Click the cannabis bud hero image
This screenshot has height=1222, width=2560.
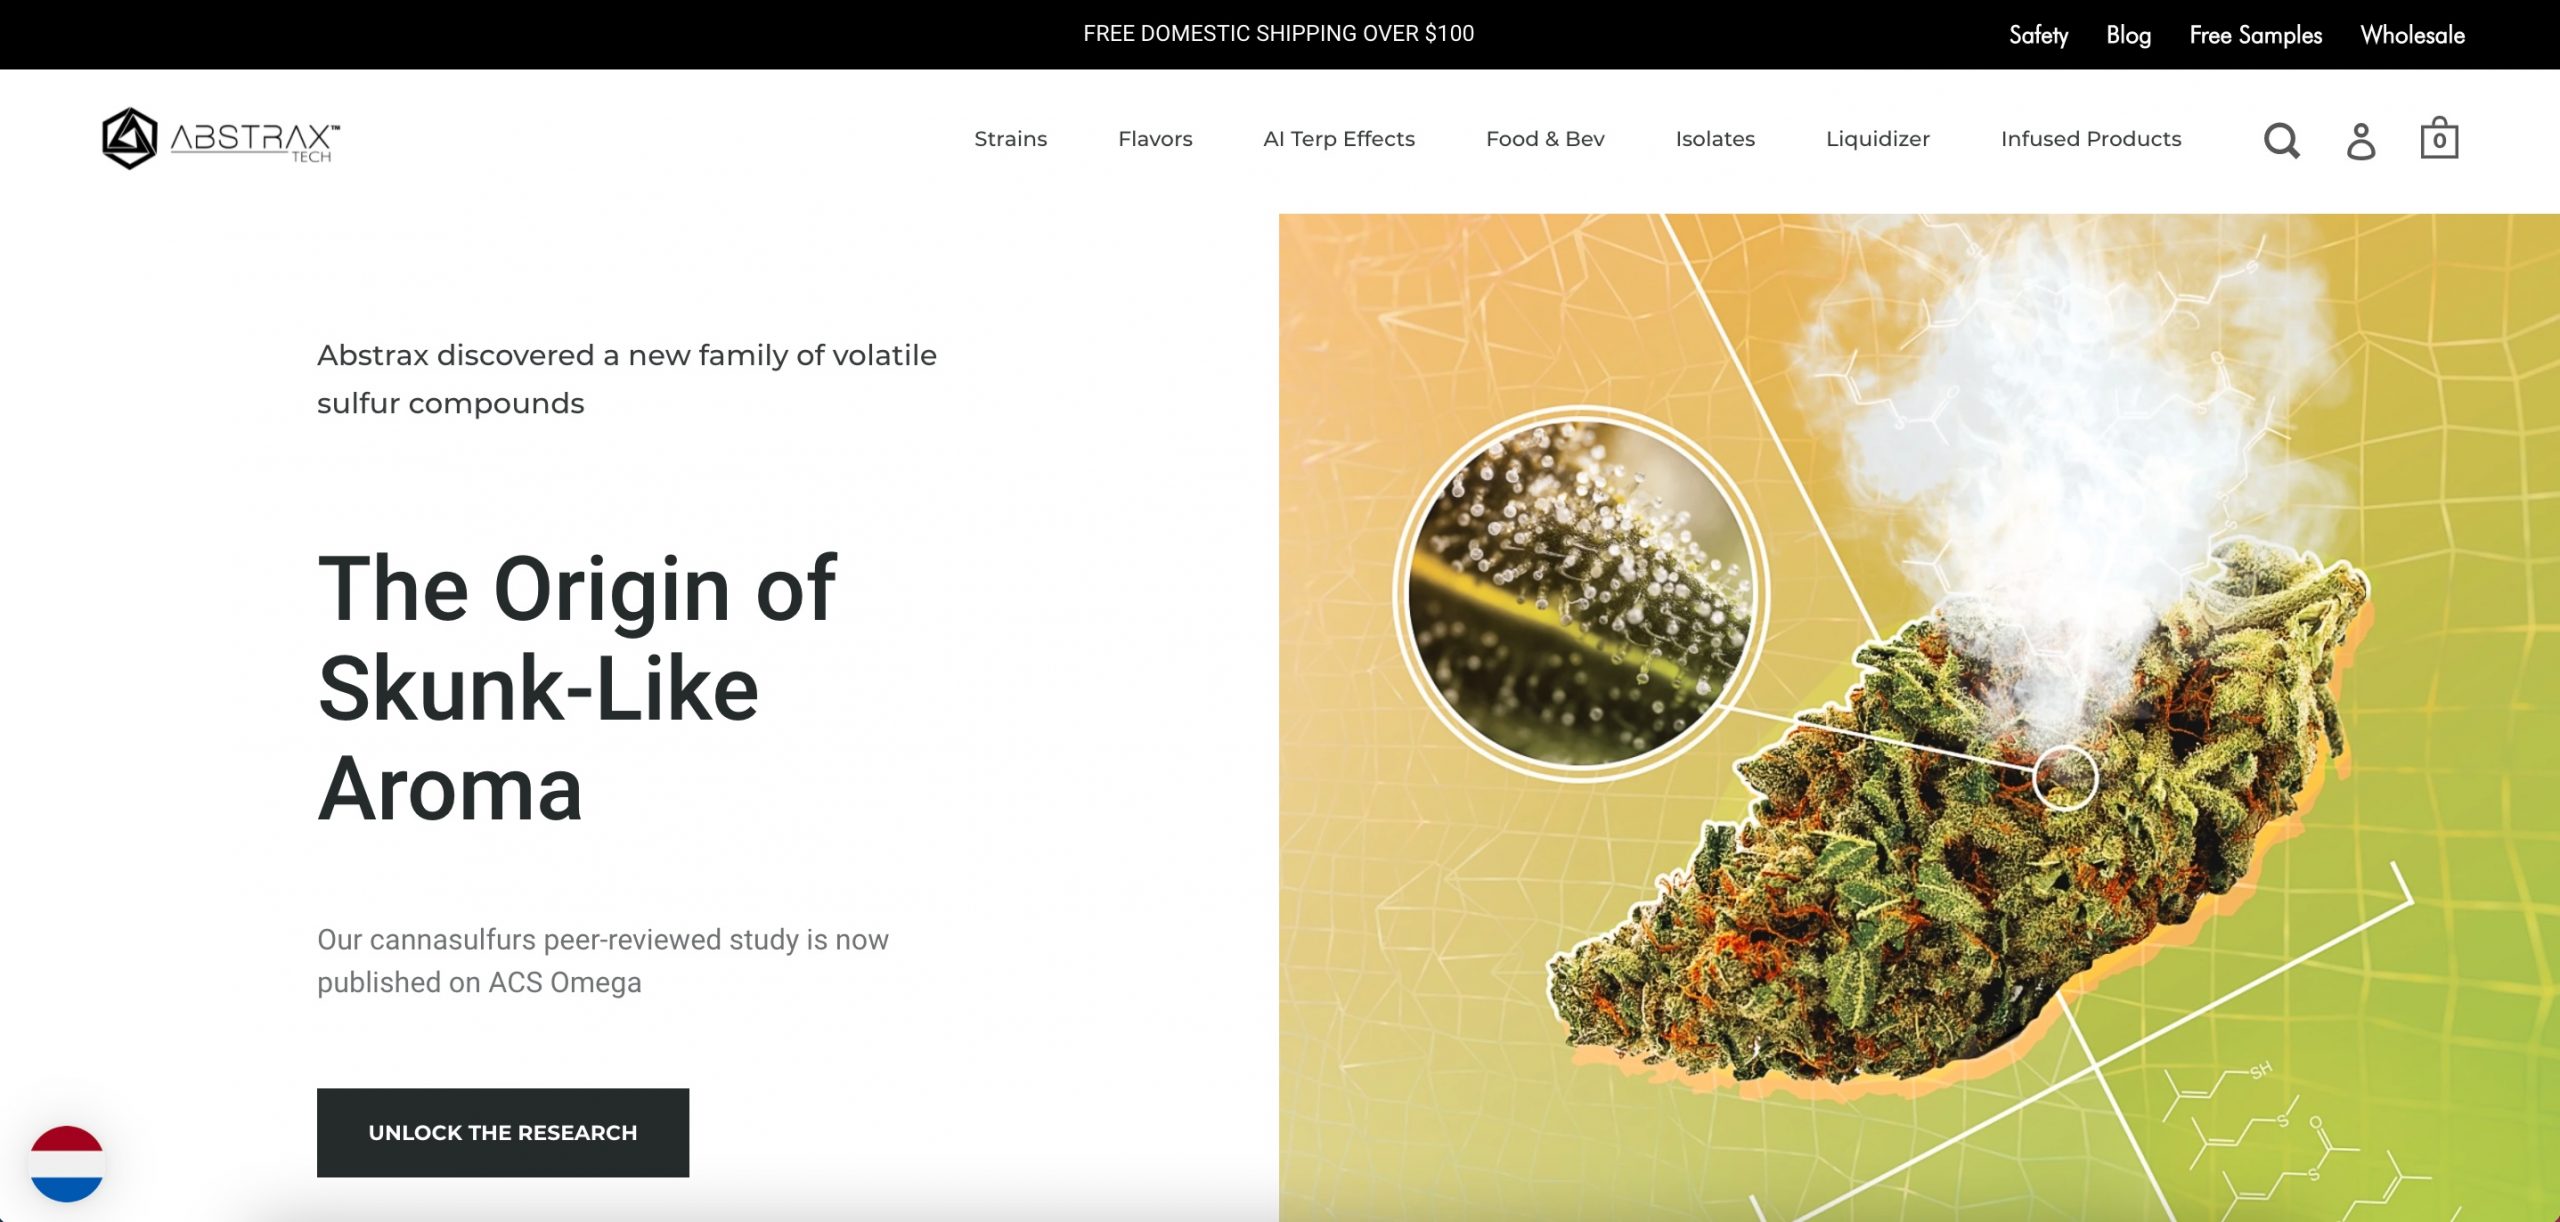coord(1919,717)
